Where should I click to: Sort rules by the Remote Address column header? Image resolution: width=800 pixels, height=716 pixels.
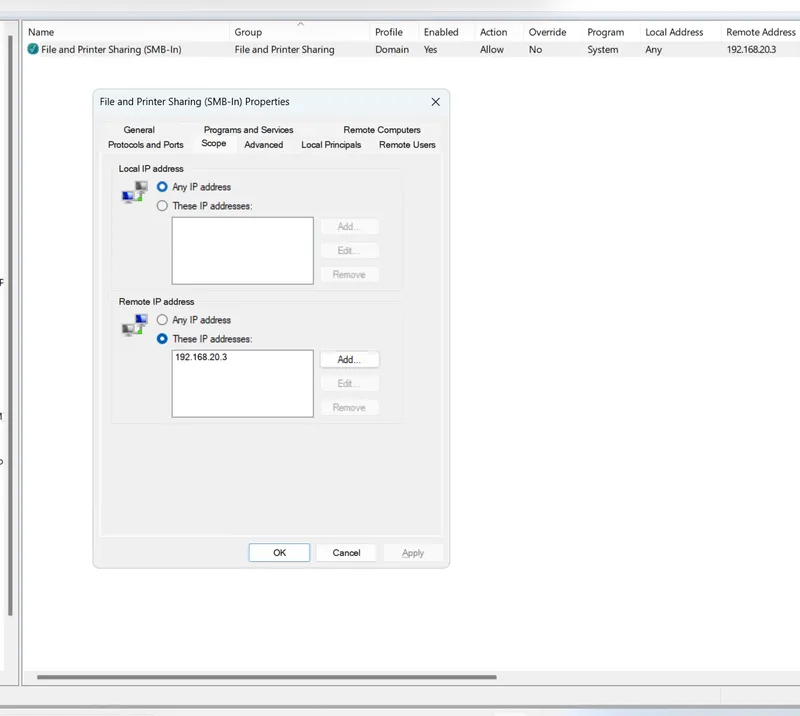coord(761,32)
